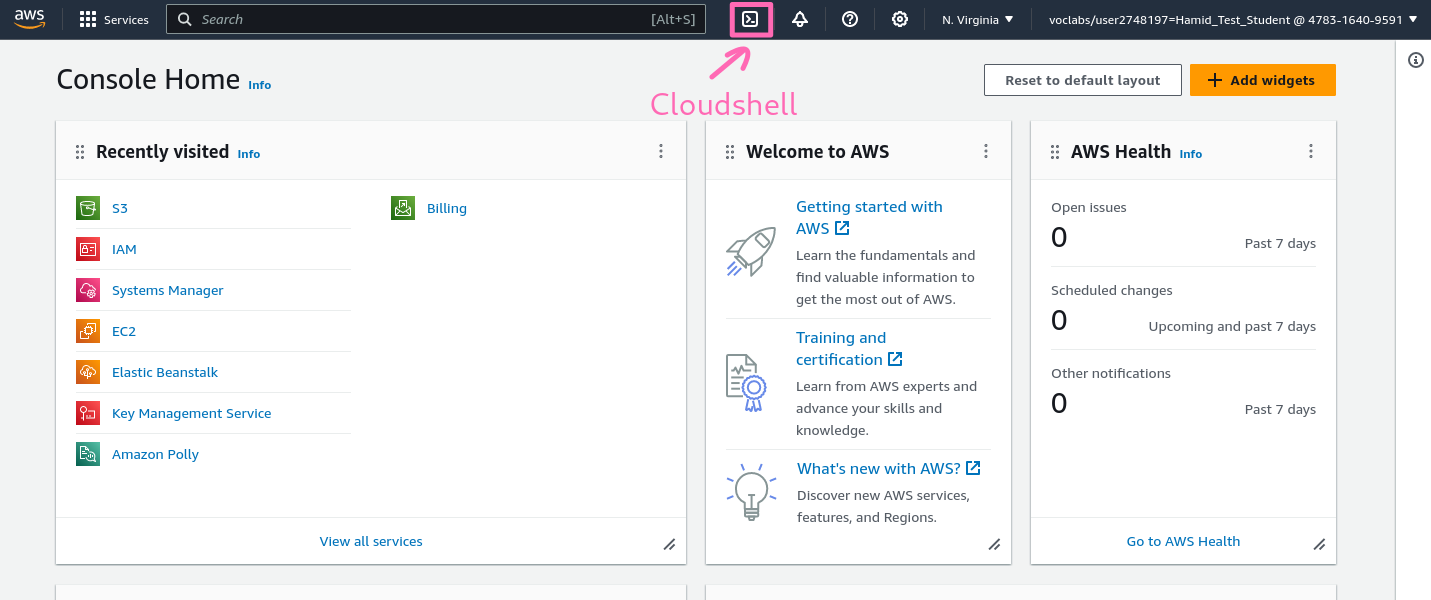Viewport: 1431px width, 600px height.
Task: Open Welcome to AWS widget options menu
Action: point(986,151)
